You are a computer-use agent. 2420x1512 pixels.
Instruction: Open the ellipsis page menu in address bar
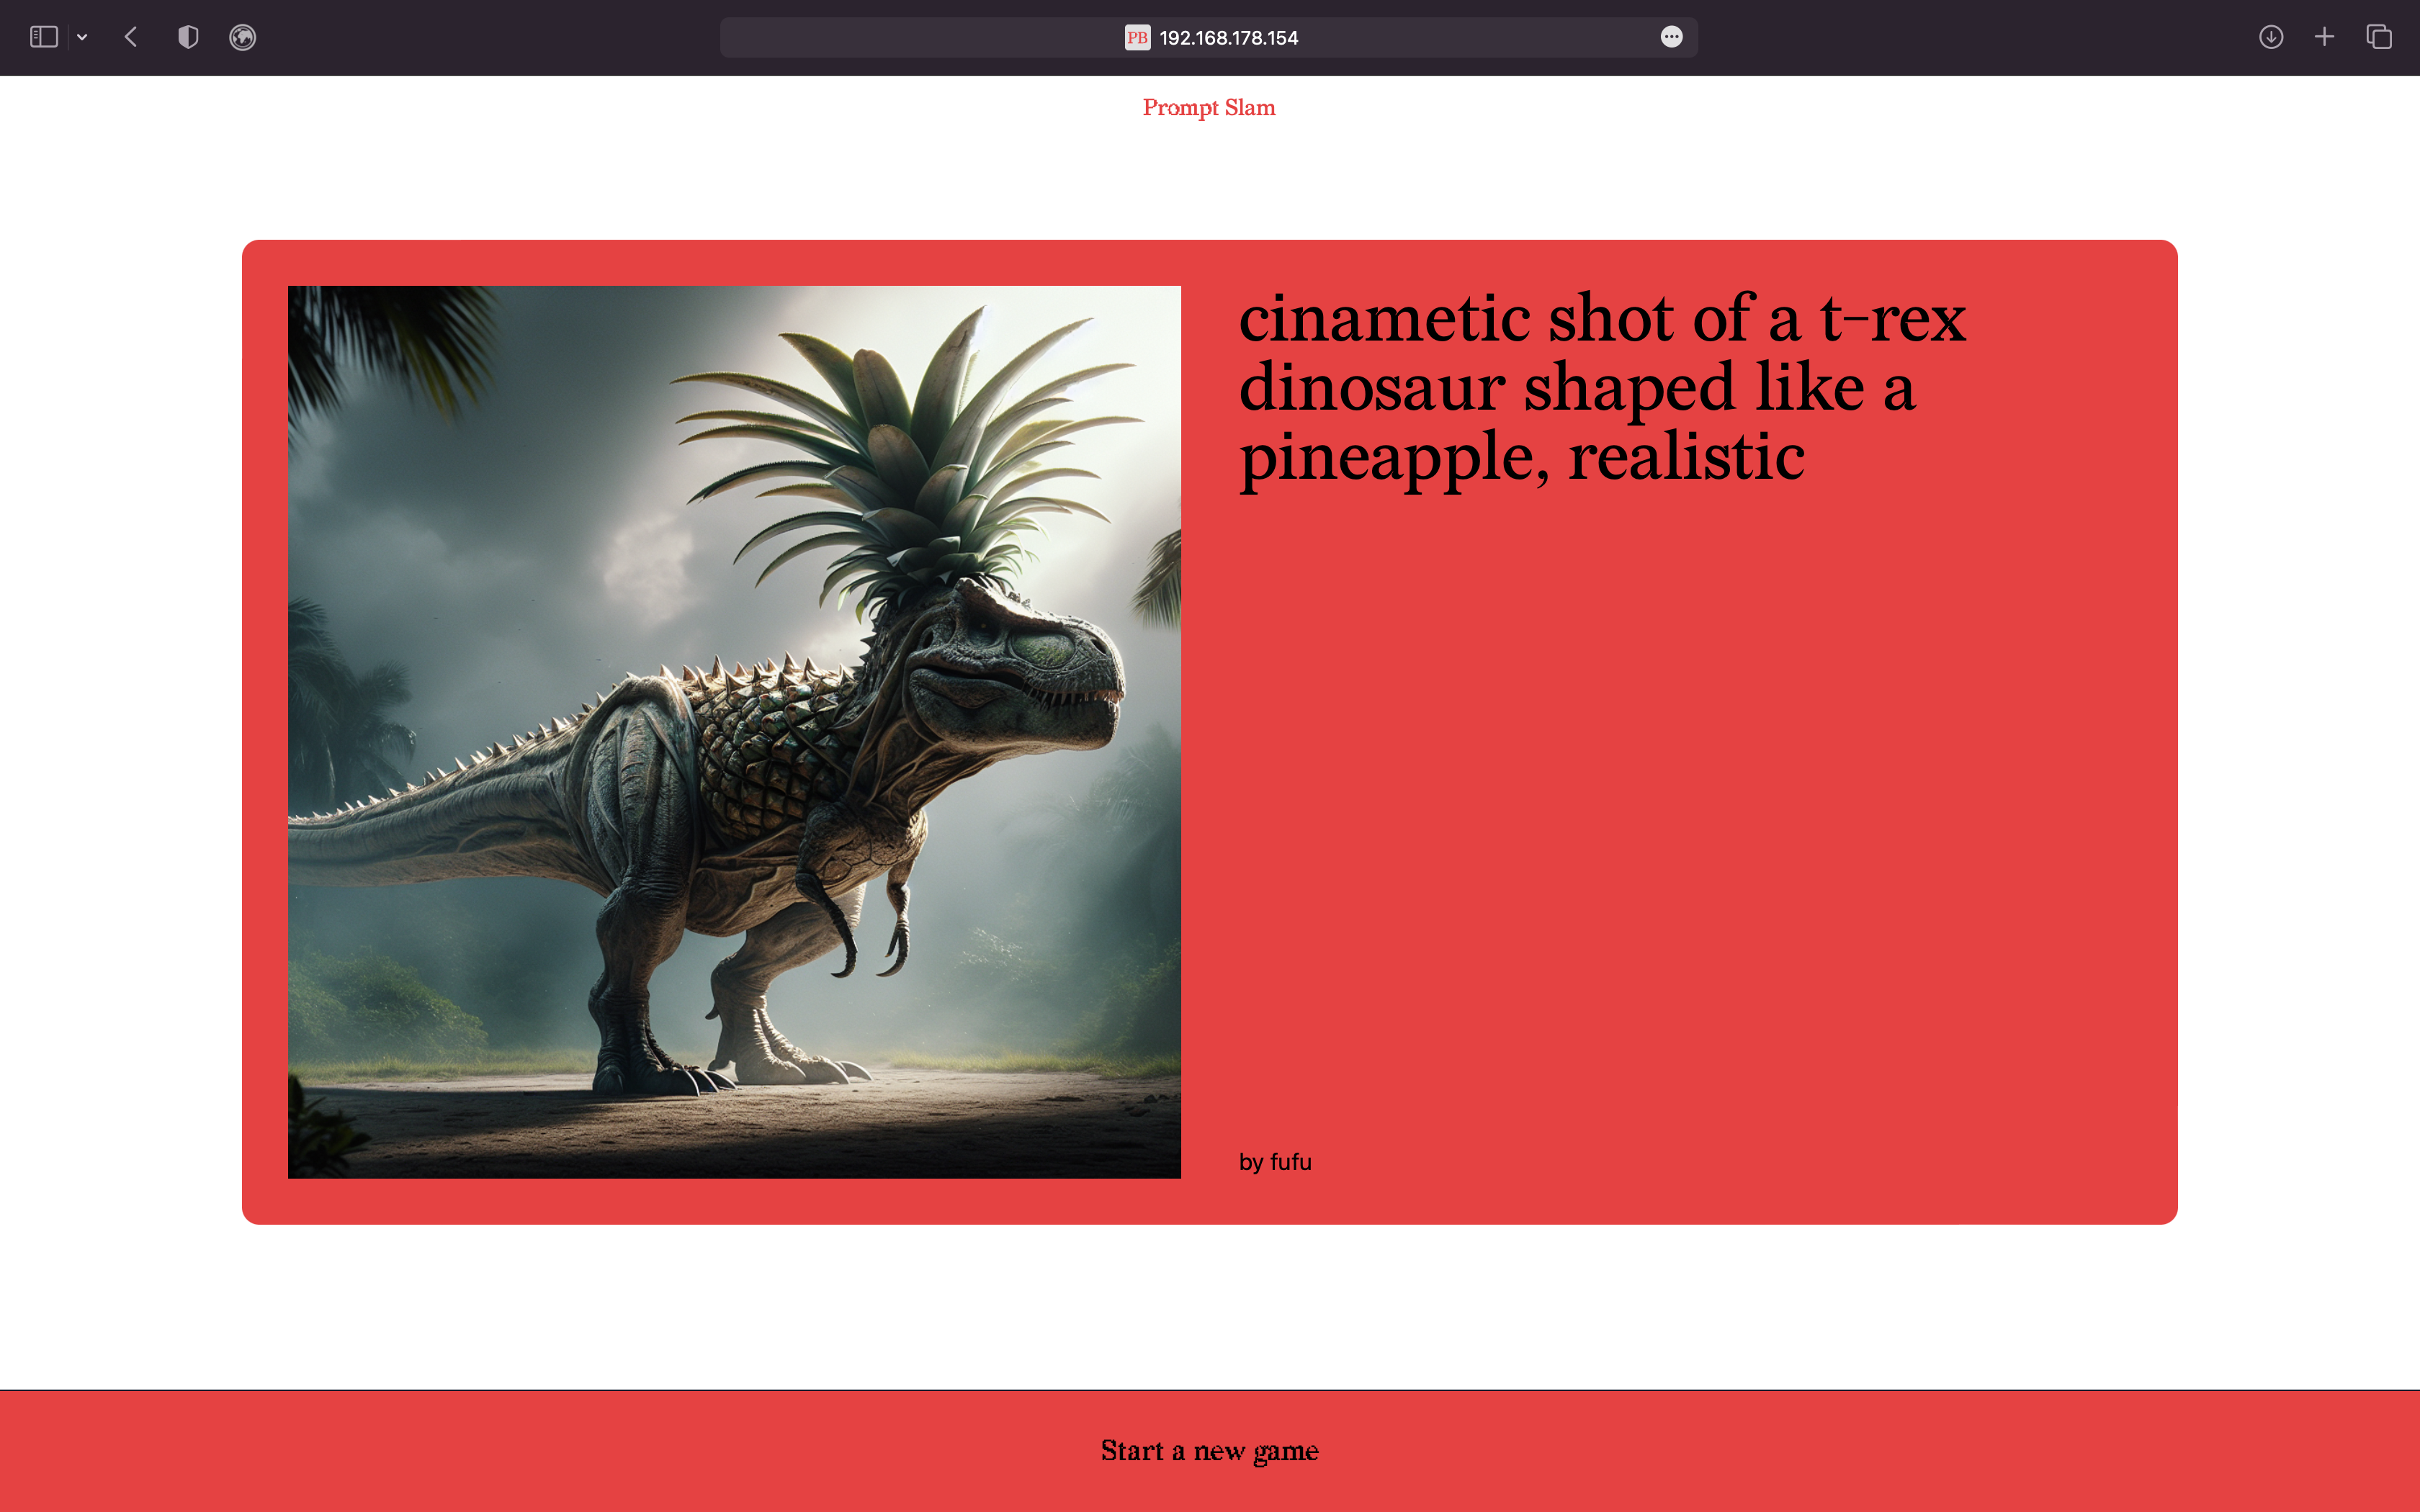click(x=1671, y=37)
